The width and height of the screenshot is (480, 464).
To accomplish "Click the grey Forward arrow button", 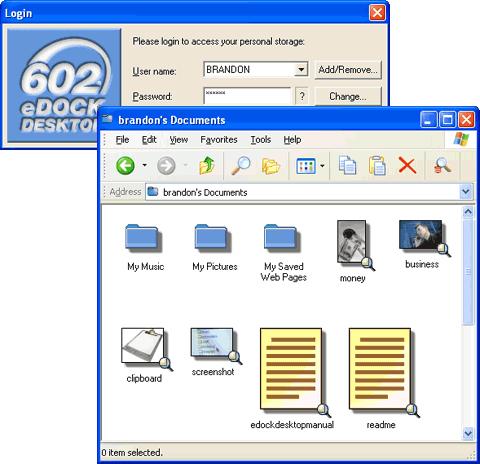I will click(x=166, y=165).
